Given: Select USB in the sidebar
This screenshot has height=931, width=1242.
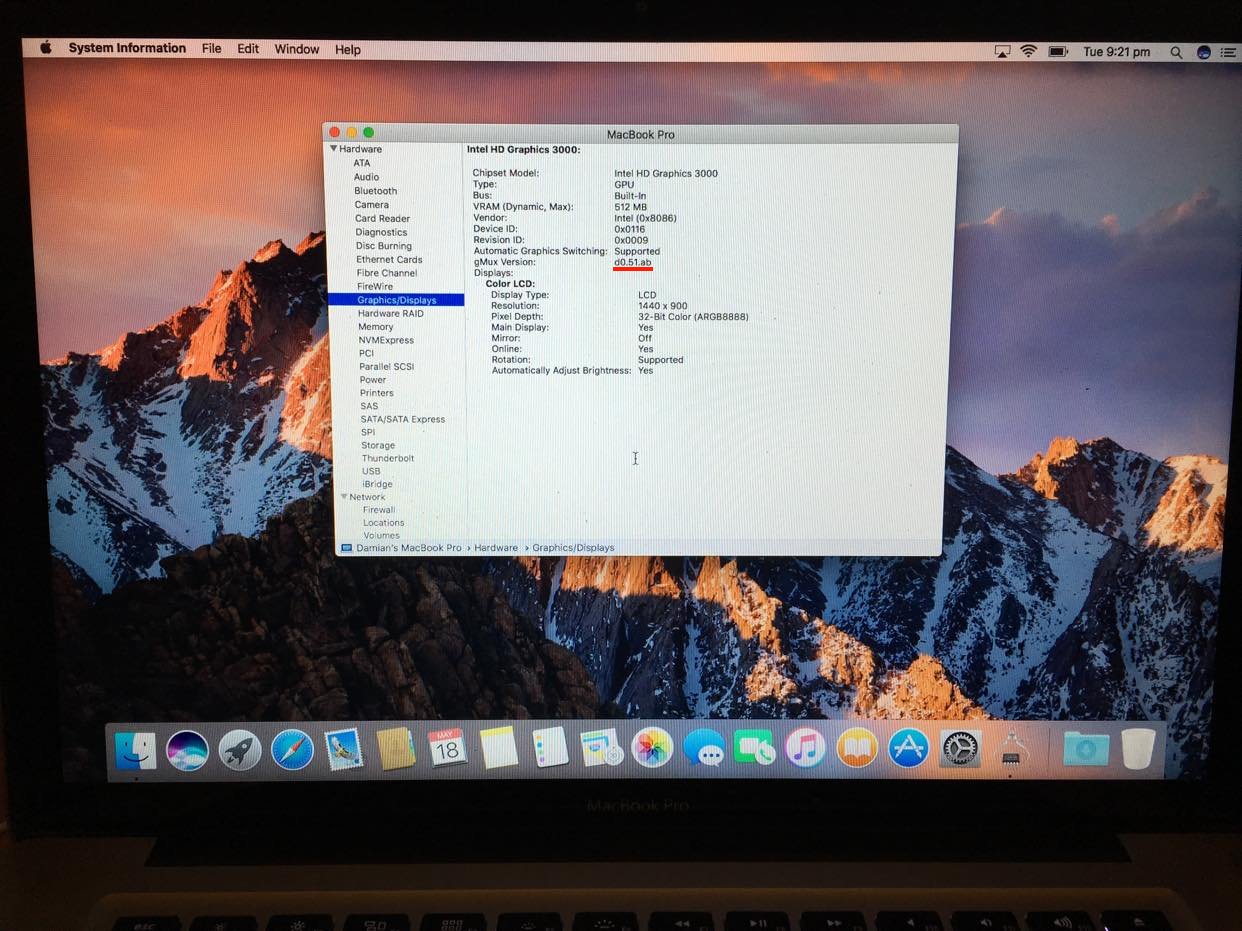Looking at the screenshot, I should [371, 471].
